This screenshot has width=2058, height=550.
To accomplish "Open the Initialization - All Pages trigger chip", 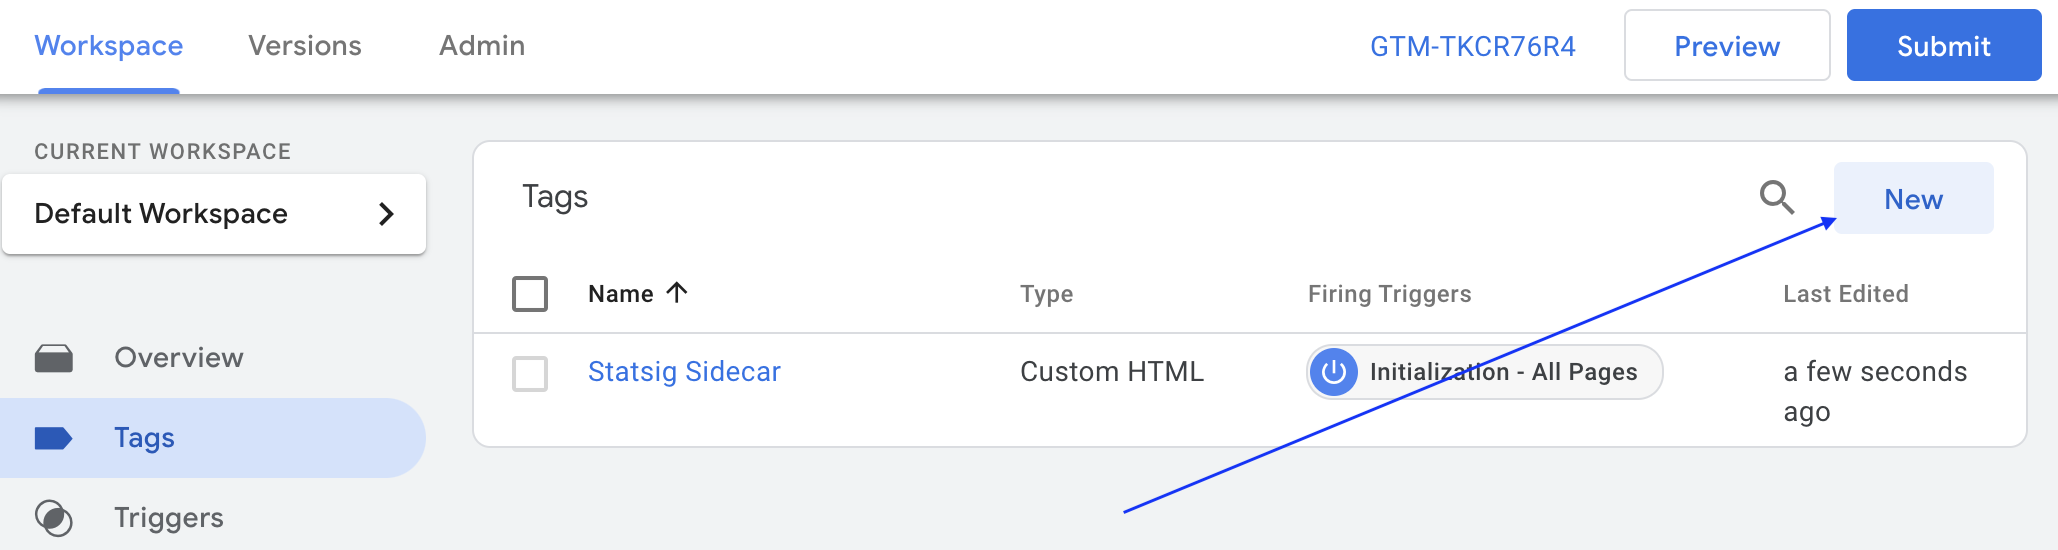I will [1485, 372].
